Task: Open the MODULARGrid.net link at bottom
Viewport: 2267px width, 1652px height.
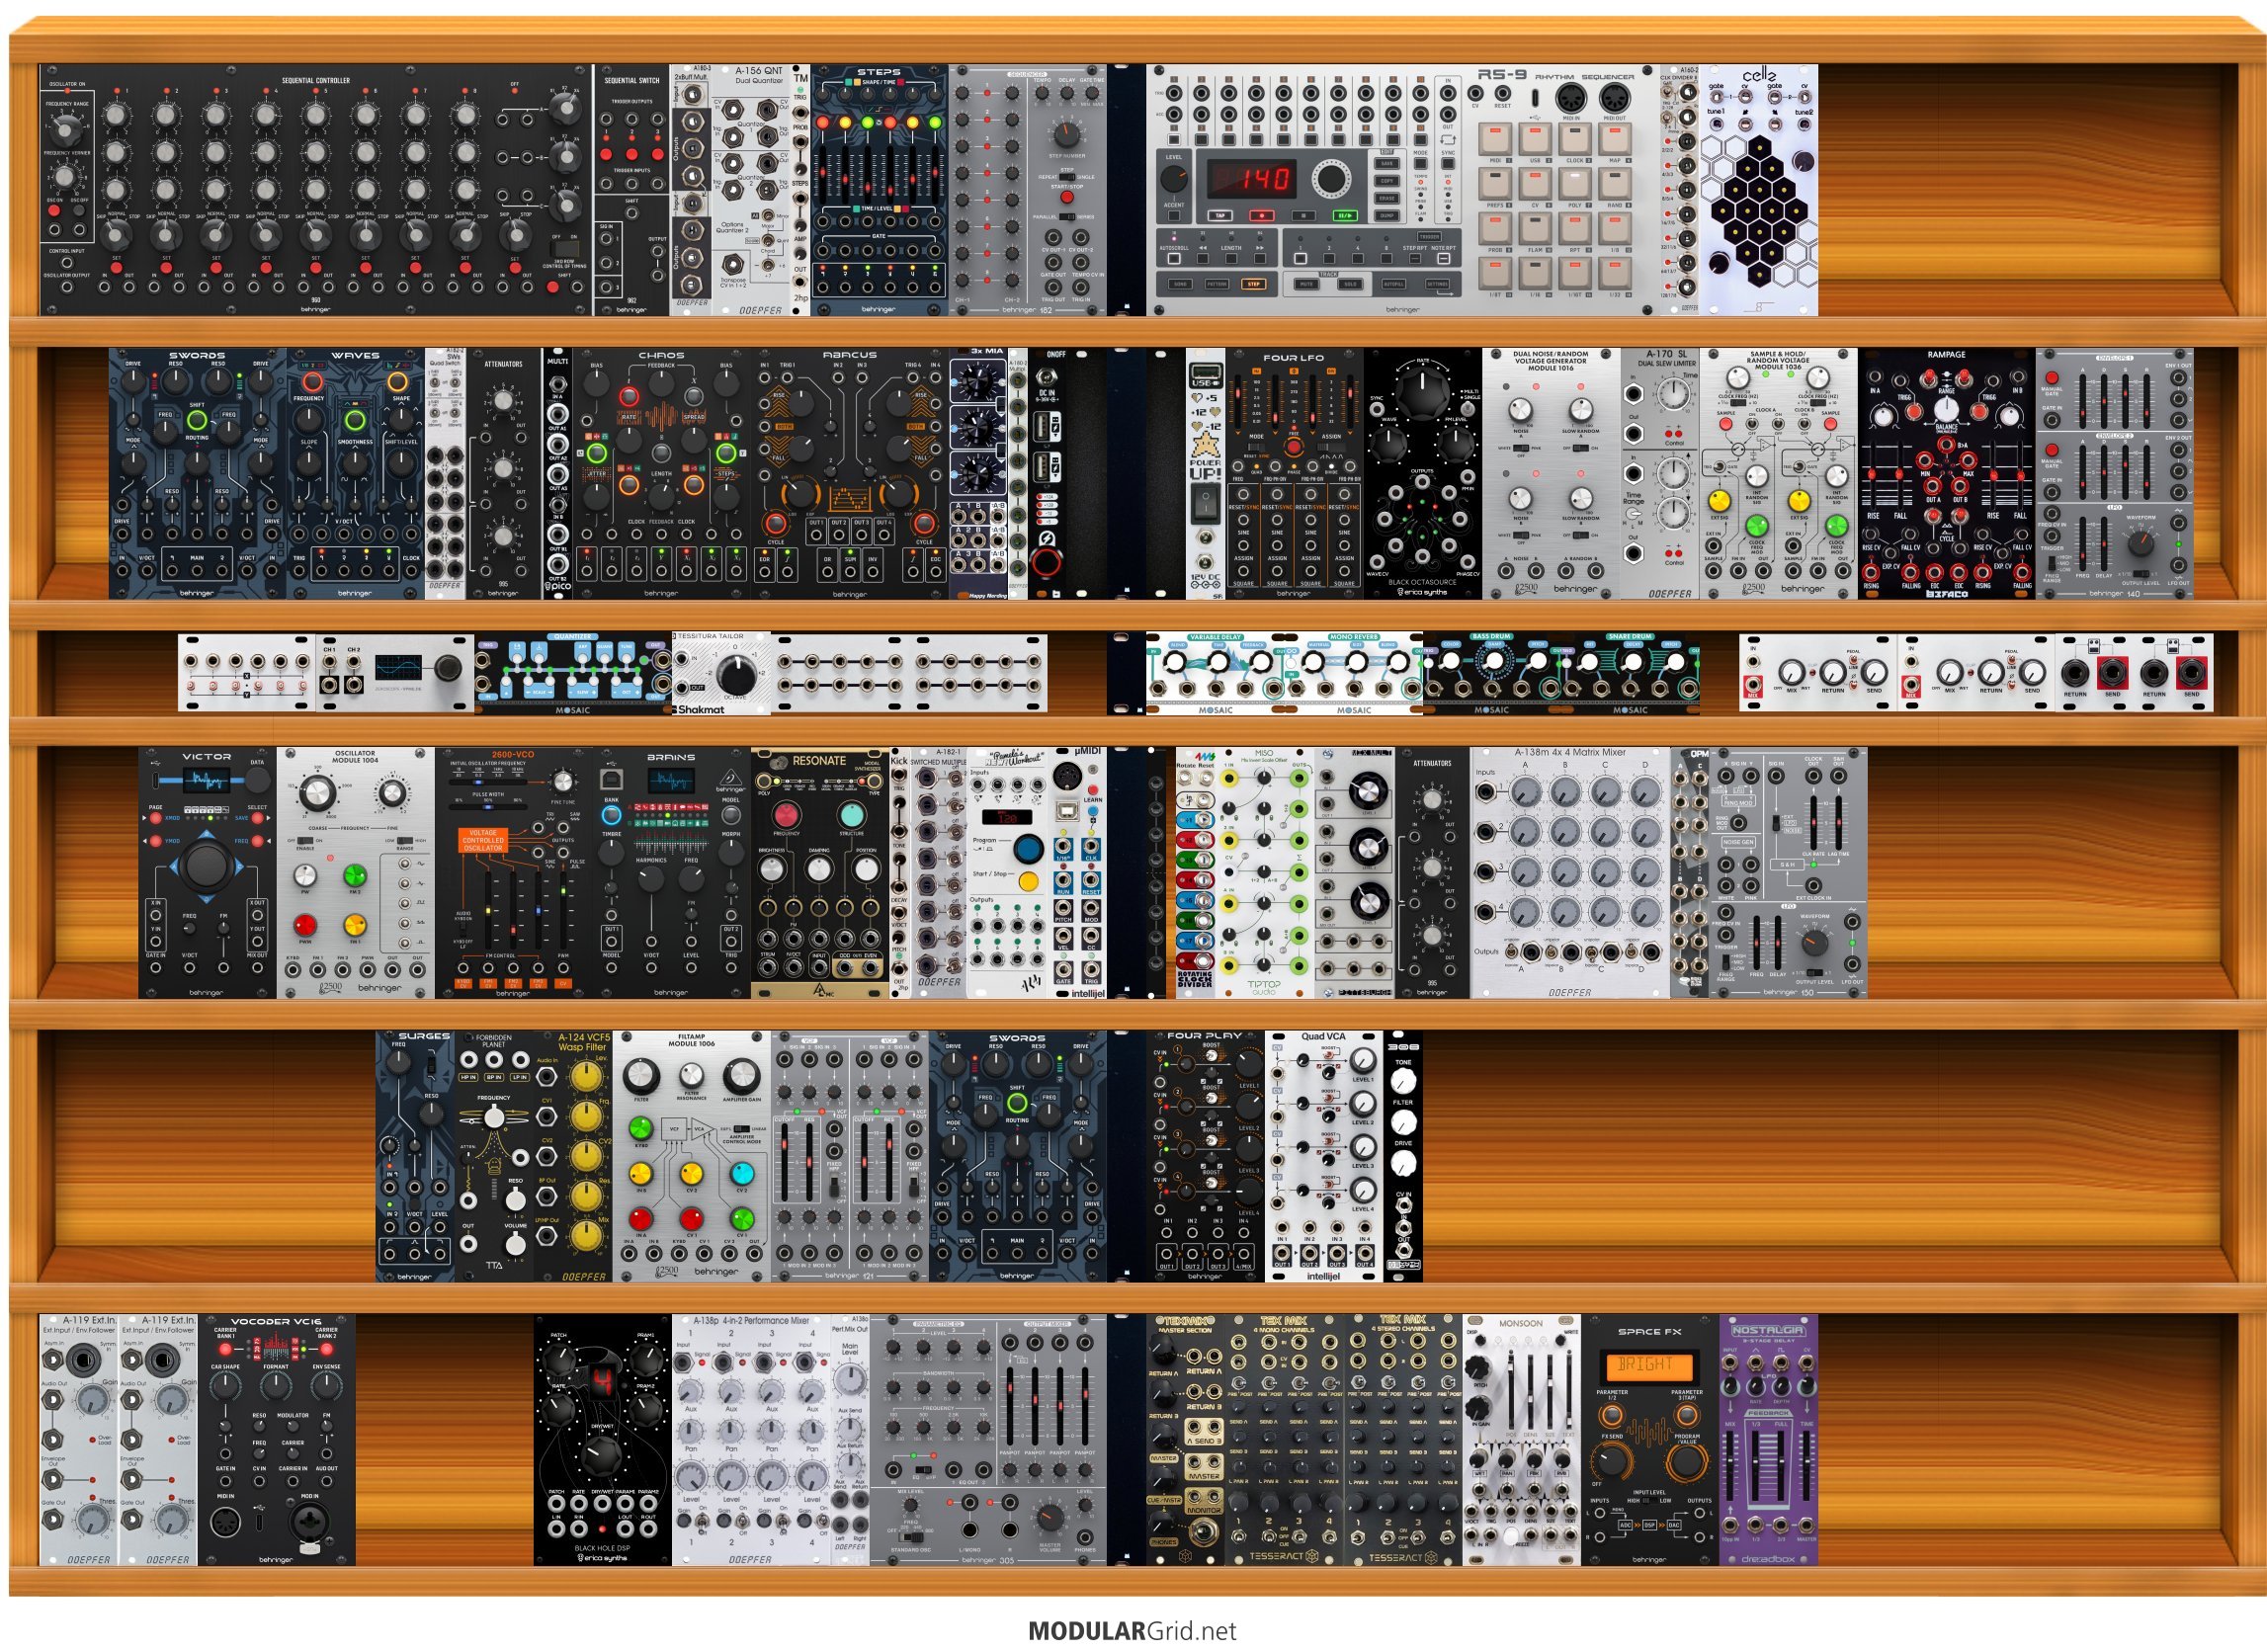Action: [1132, 1631]
